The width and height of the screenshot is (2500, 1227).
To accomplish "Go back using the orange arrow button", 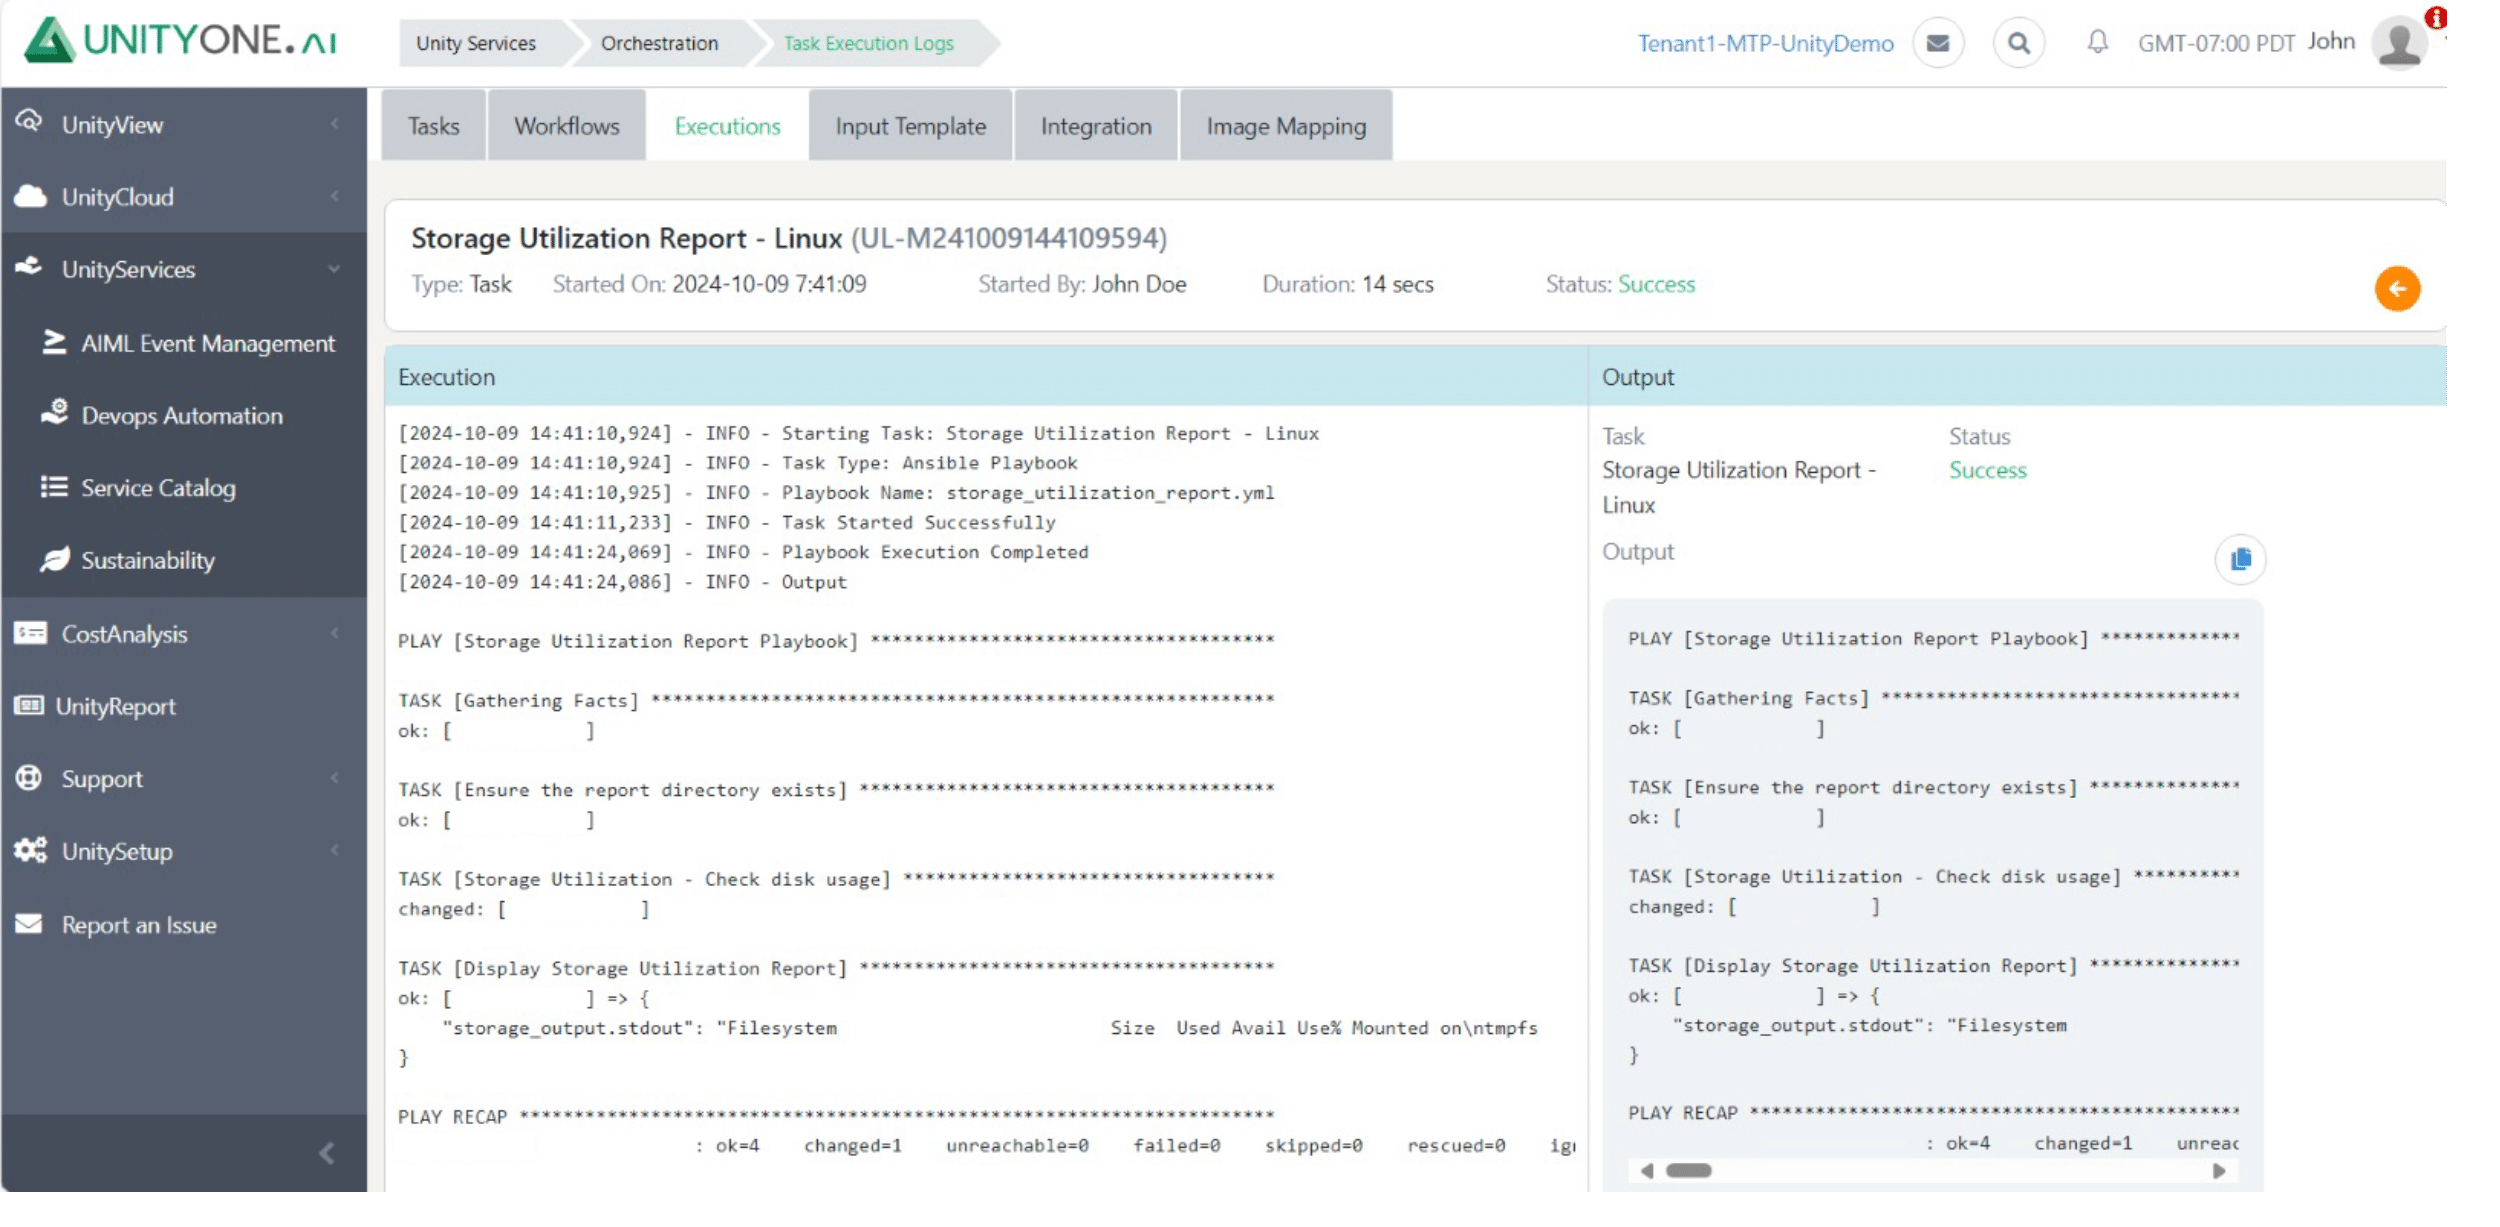I will pyautogui.click(x=2397, y=289).
